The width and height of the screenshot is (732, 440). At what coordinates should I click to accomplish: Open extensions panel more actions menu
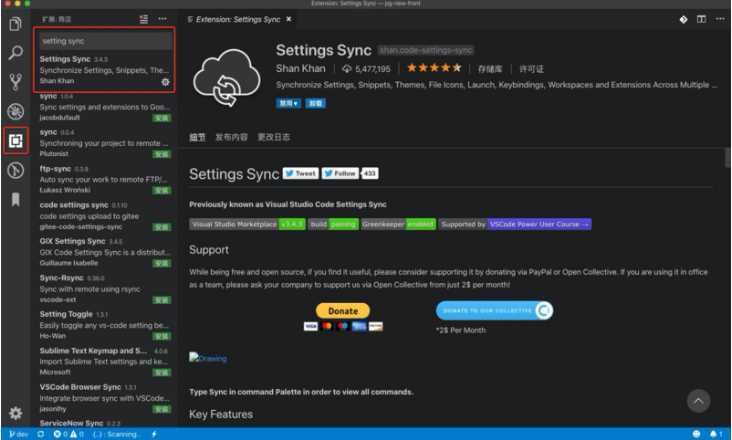click(x=162, y=19)
